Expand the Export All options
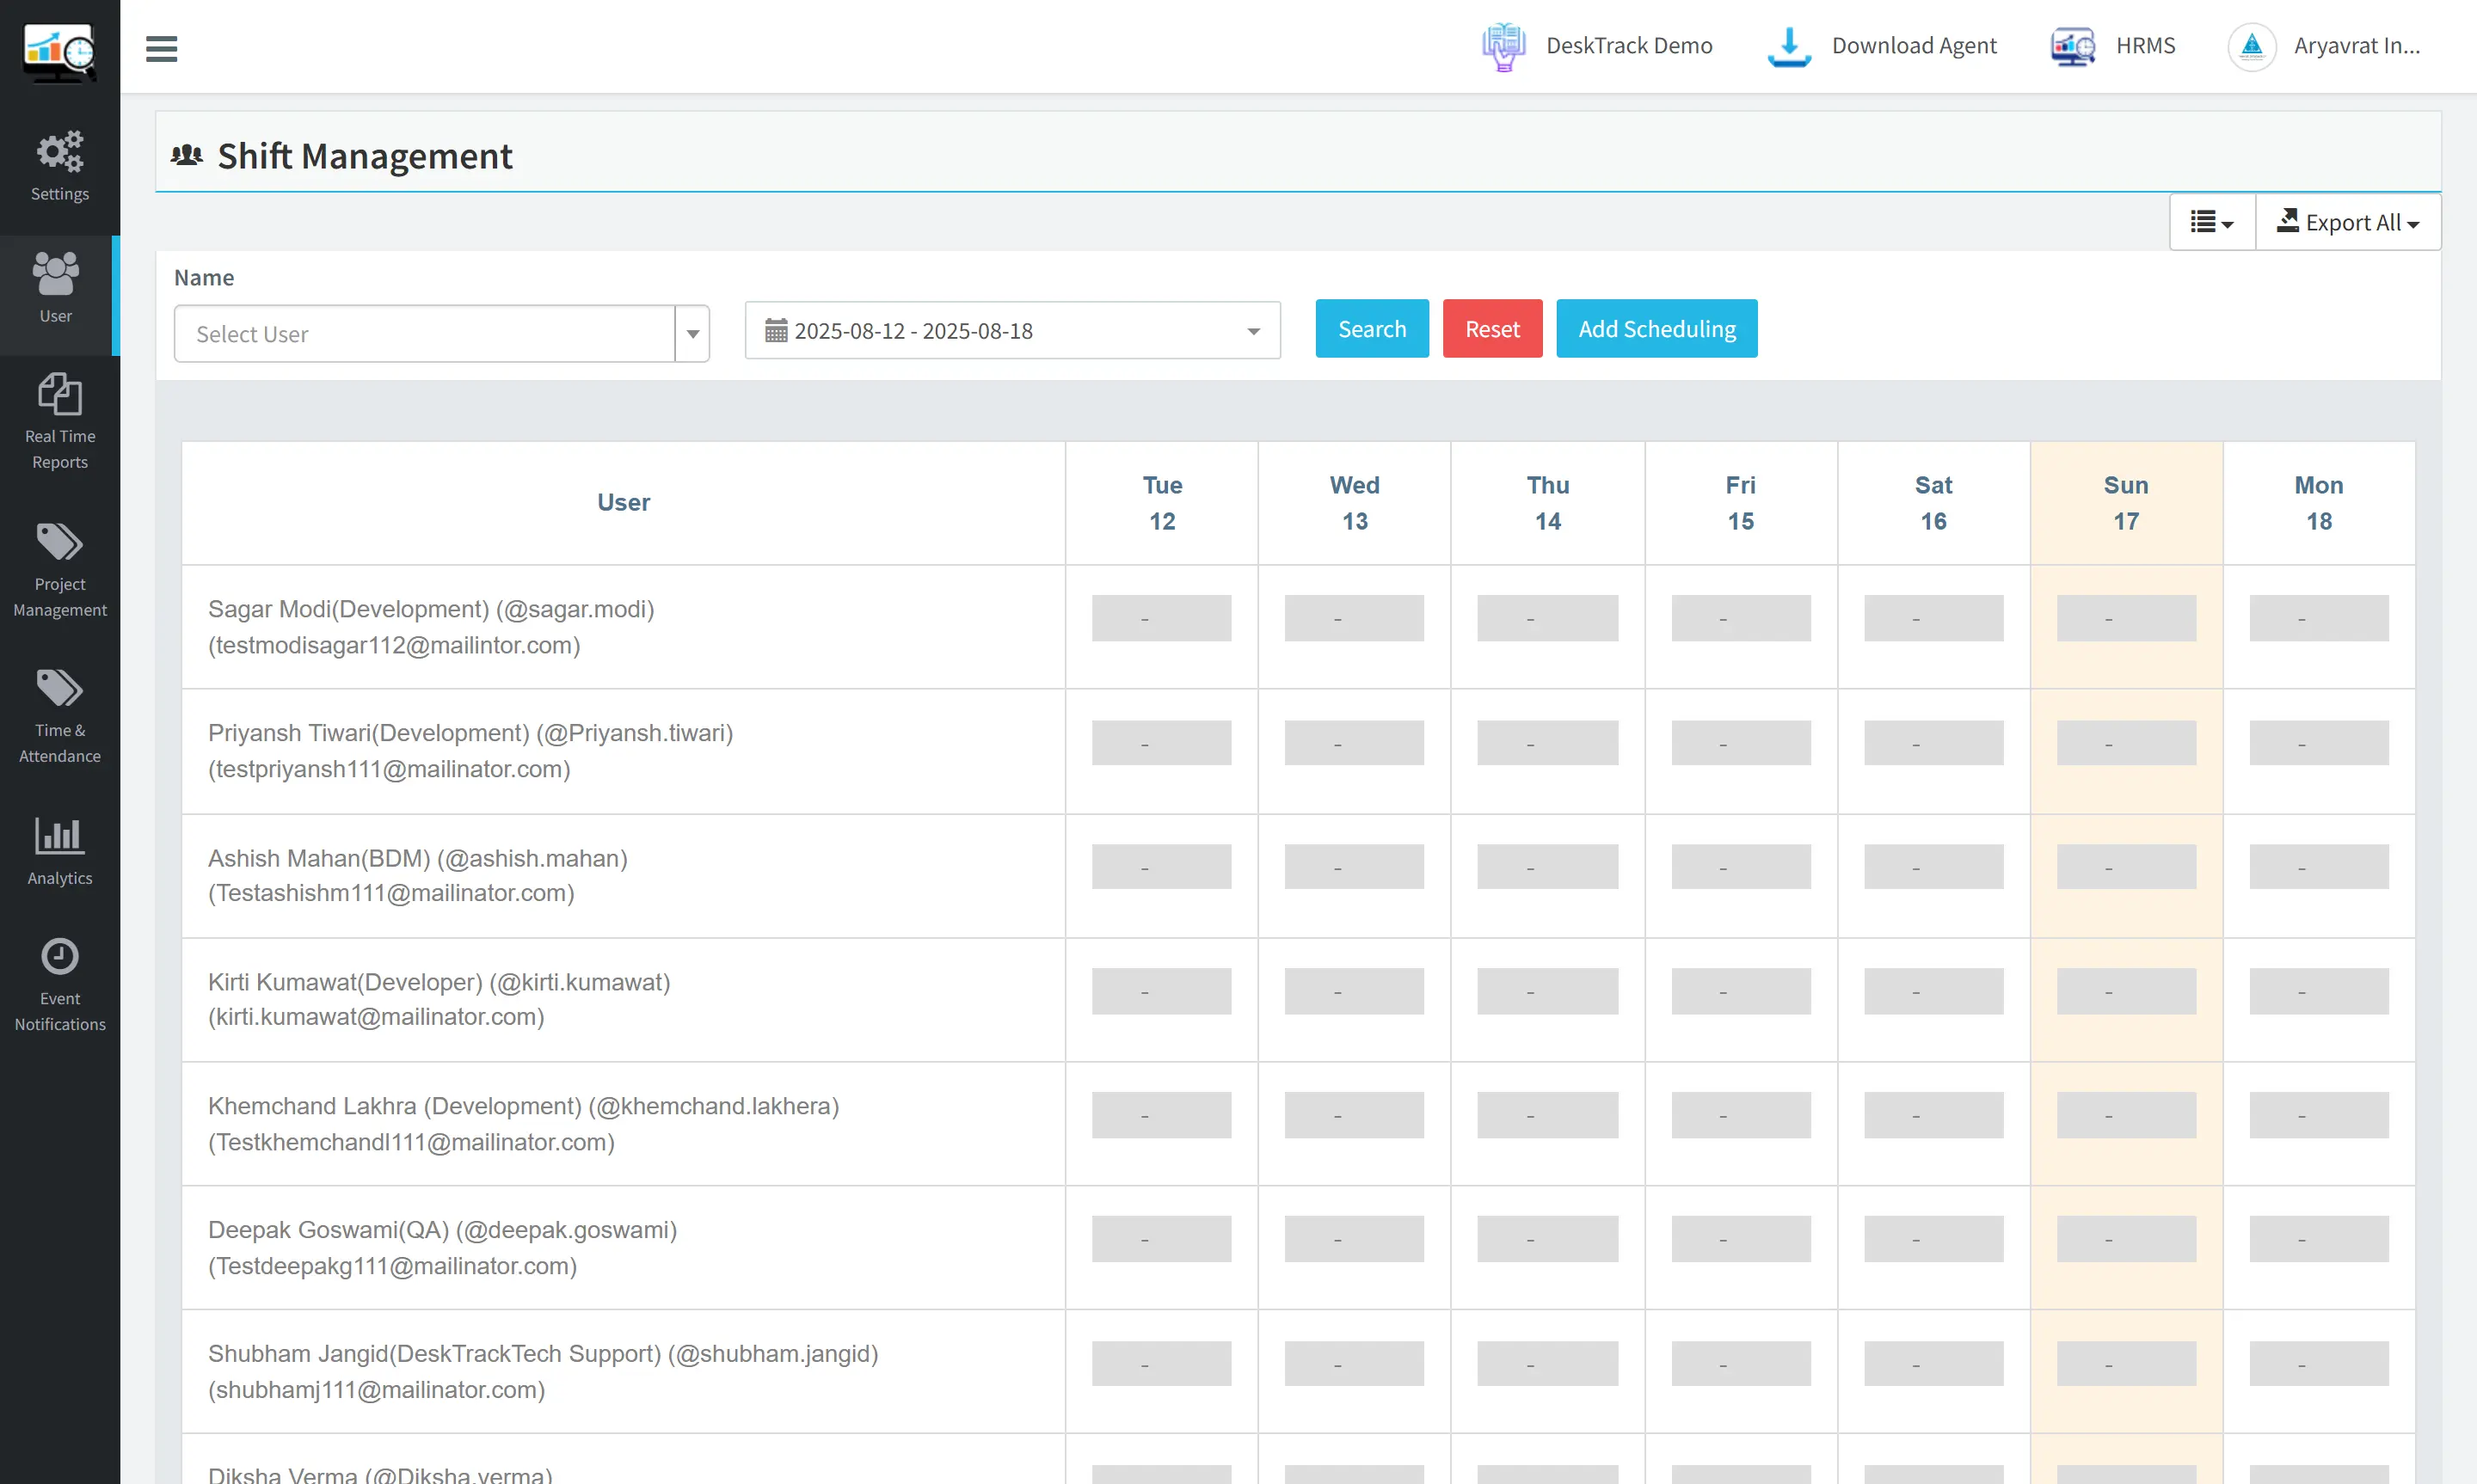The width and height of the screenshot is (2477, 1484). [2348, 221]
